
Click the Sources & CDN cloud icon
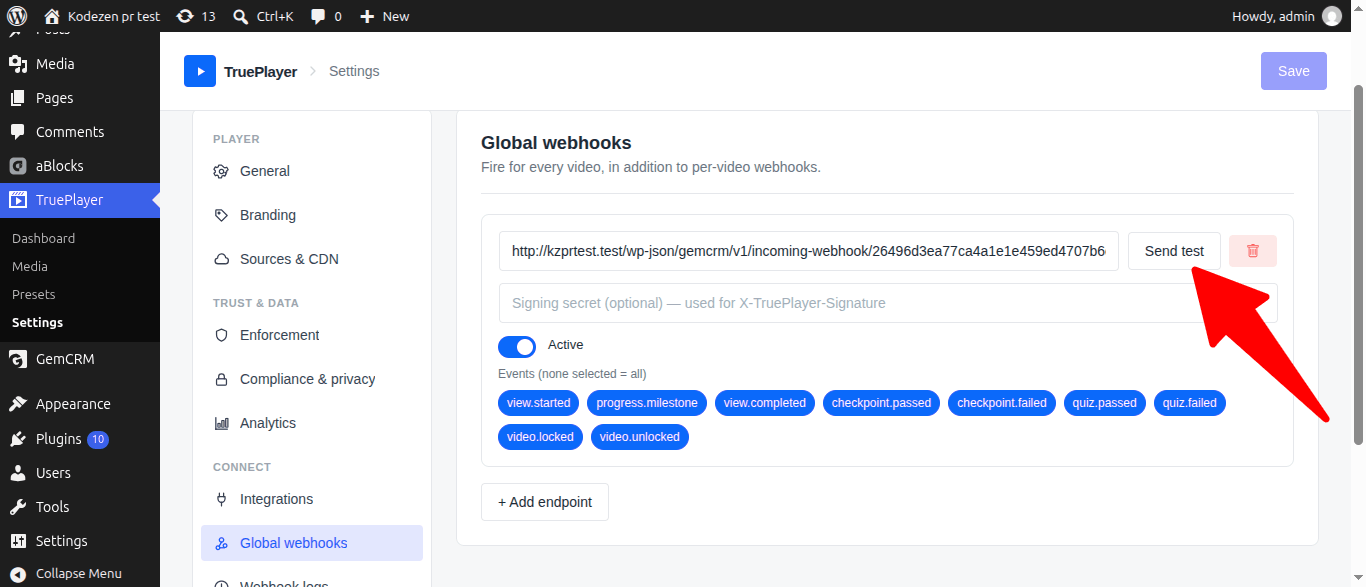222,259
